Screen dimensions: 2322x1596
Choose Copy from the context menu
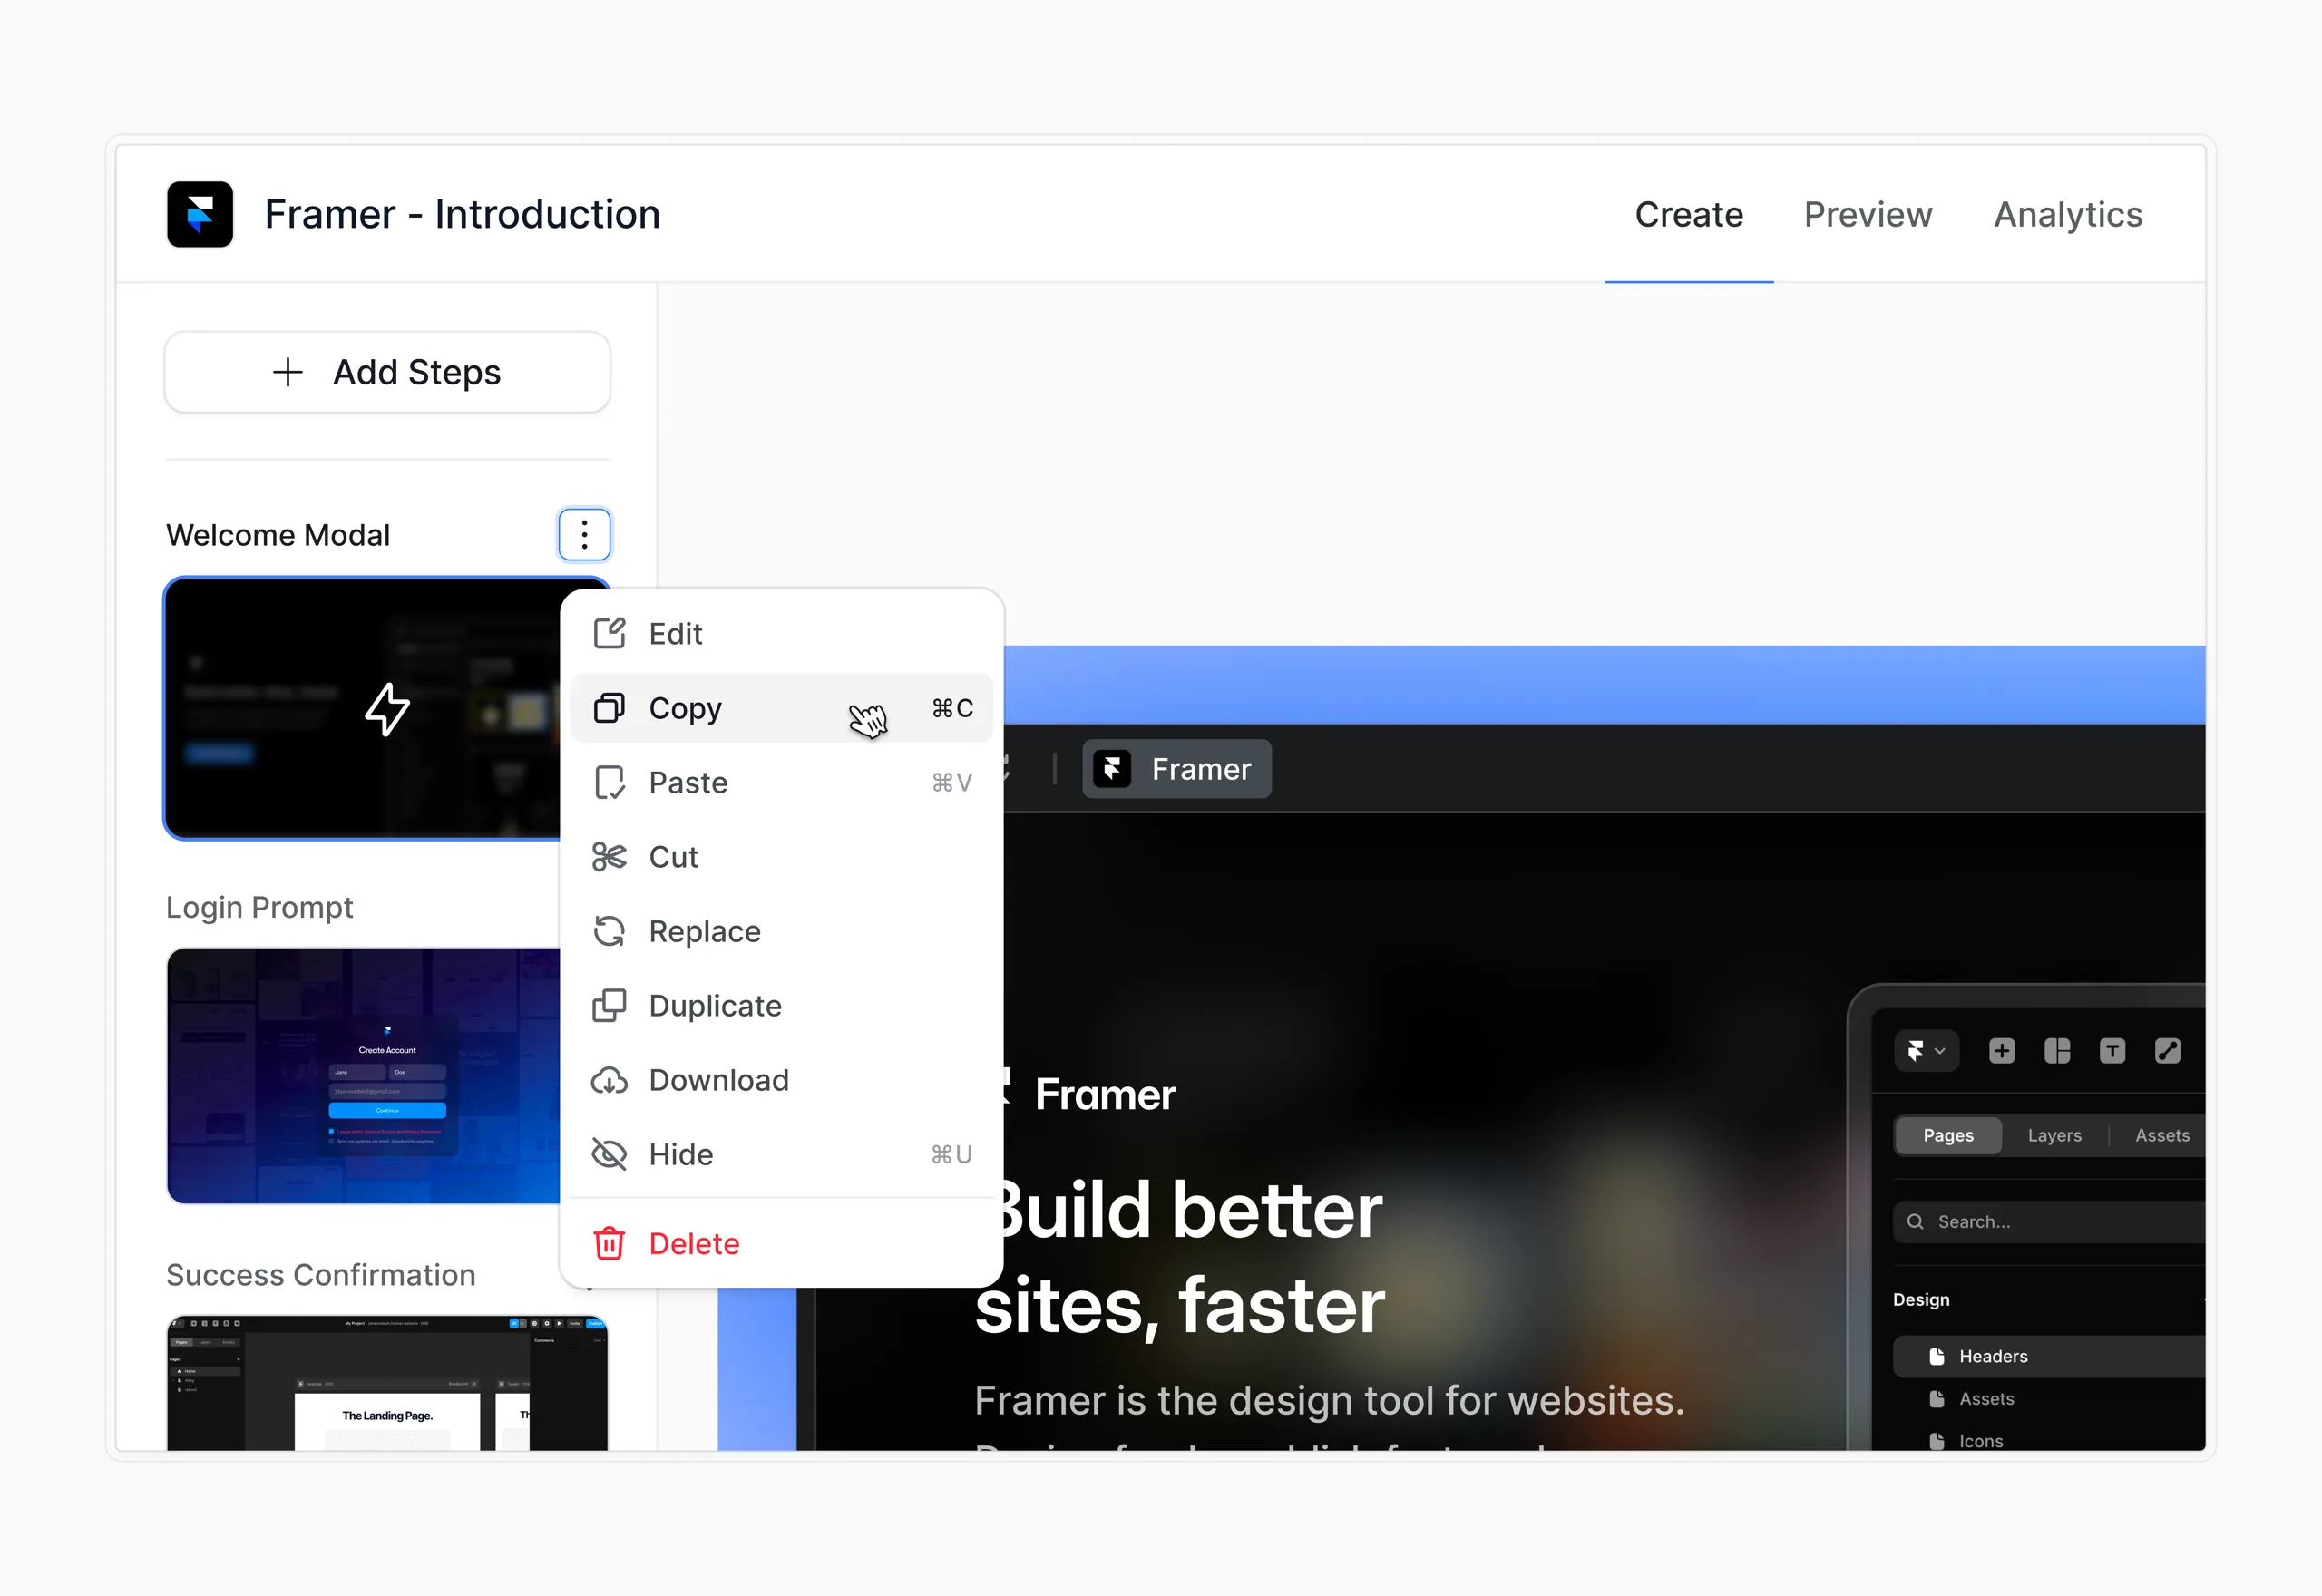coord(781,708)
